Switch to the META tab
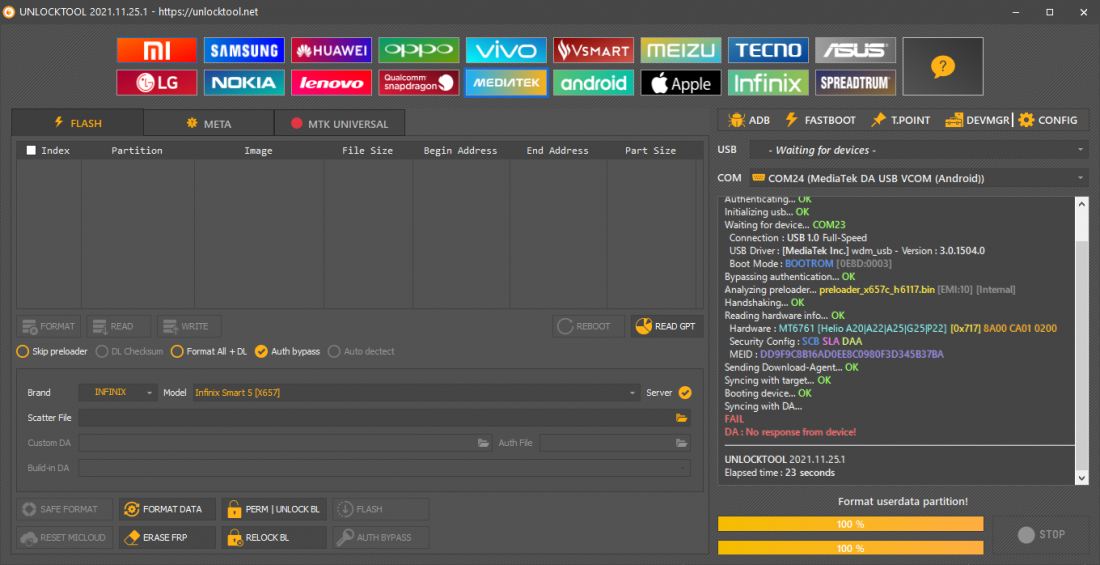Screen dimensions: 1100x565 209,124
